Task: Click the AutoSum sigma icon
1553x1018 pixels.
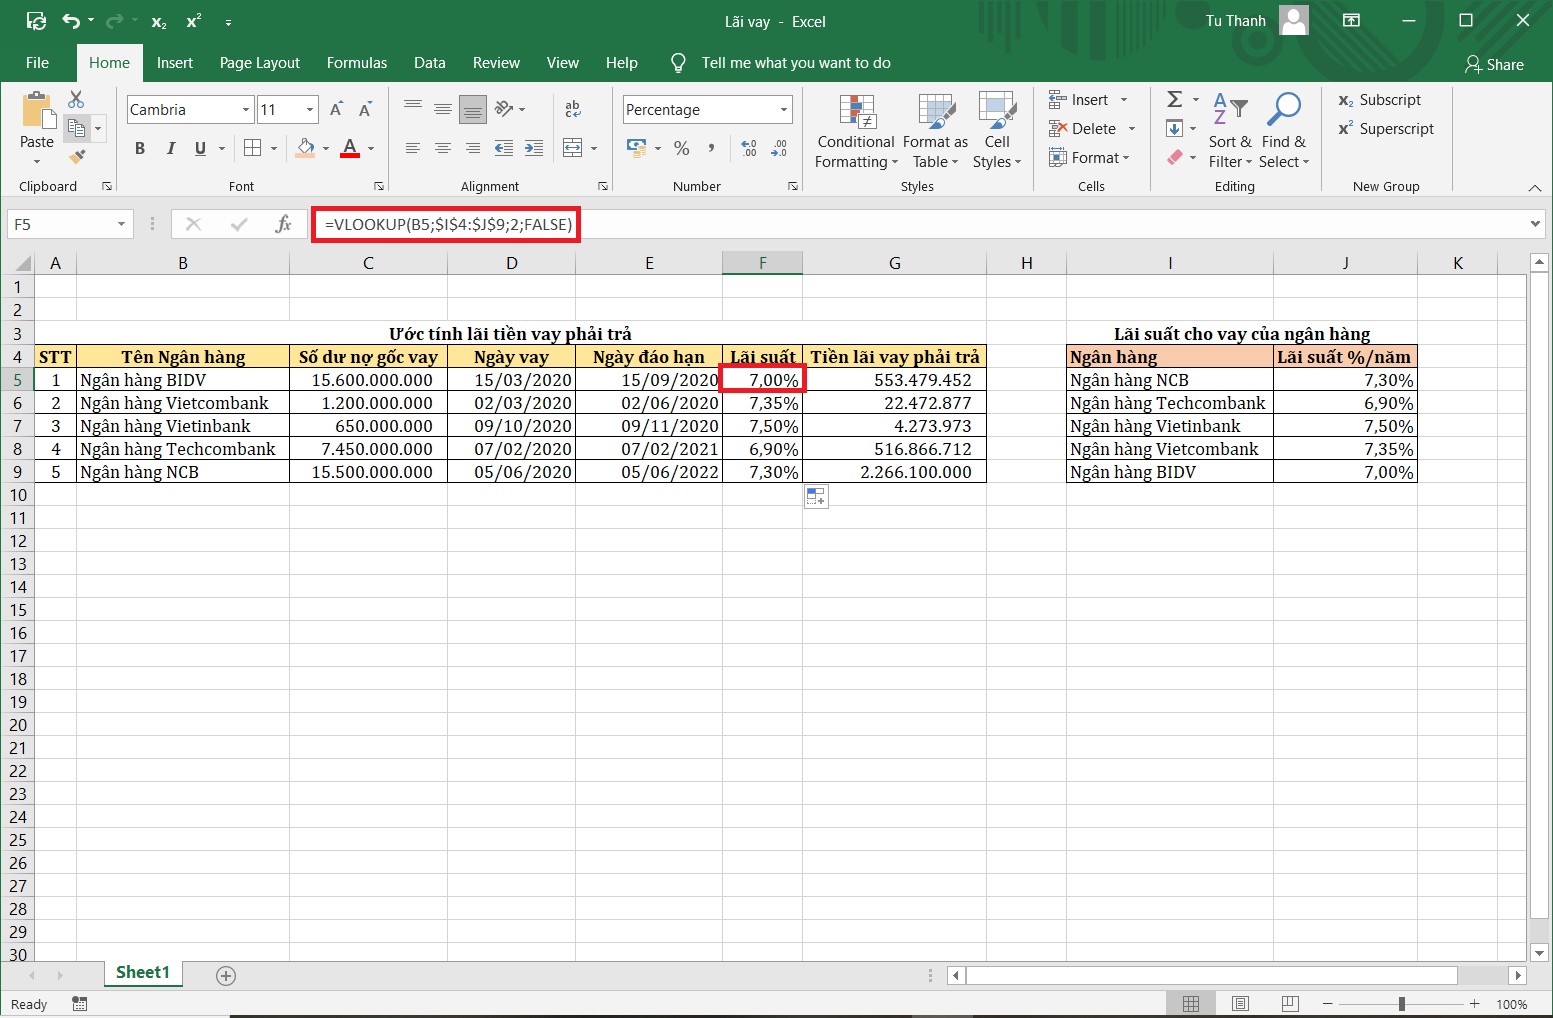Action: click(1175, 99)
